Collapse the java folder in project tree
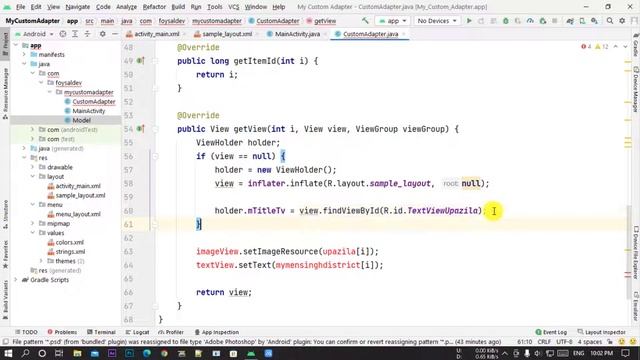 pyautogui.click(x=24, y=64)
